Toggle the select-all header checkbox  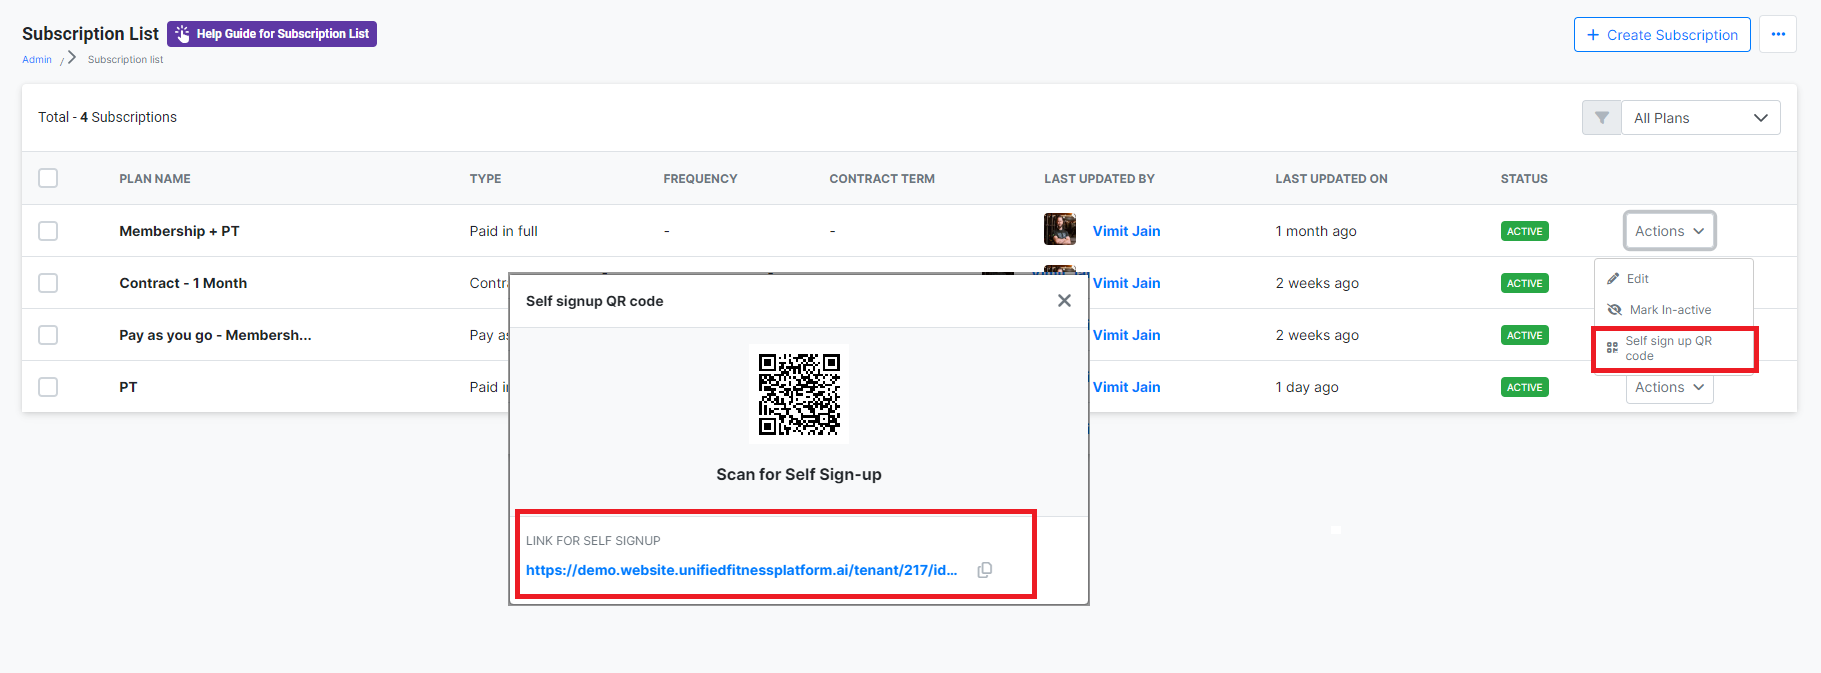point(48,178)
